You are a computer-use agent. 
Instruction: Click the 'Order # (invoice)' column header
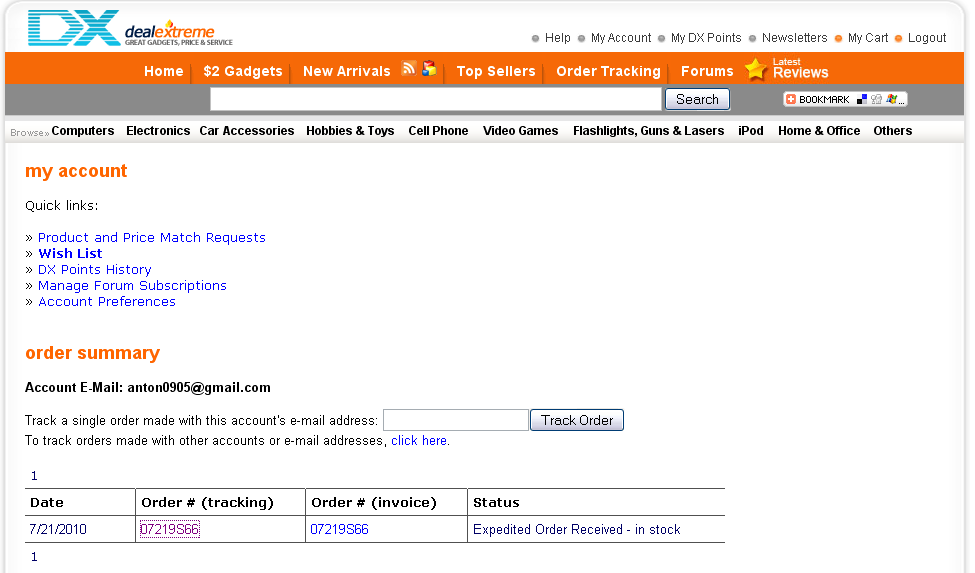pos(374,502)
